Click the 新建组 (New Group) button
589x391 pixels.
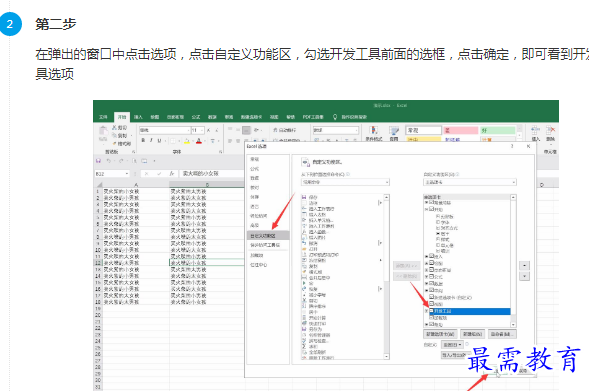472,334
